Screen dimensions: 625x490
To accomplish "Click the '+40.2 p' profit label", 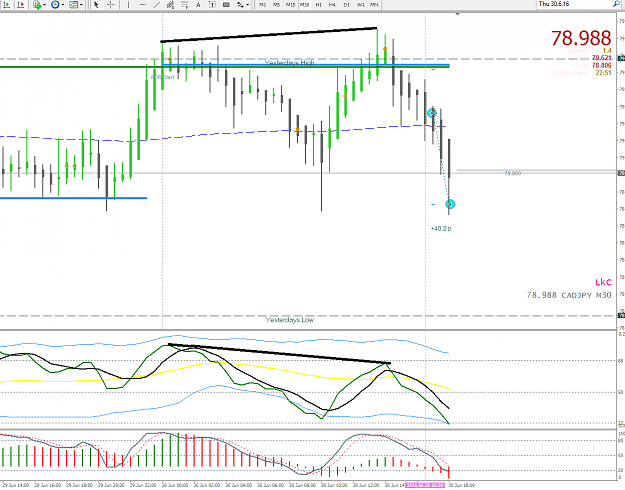I will pyautogui.click(x=441, y=229).
